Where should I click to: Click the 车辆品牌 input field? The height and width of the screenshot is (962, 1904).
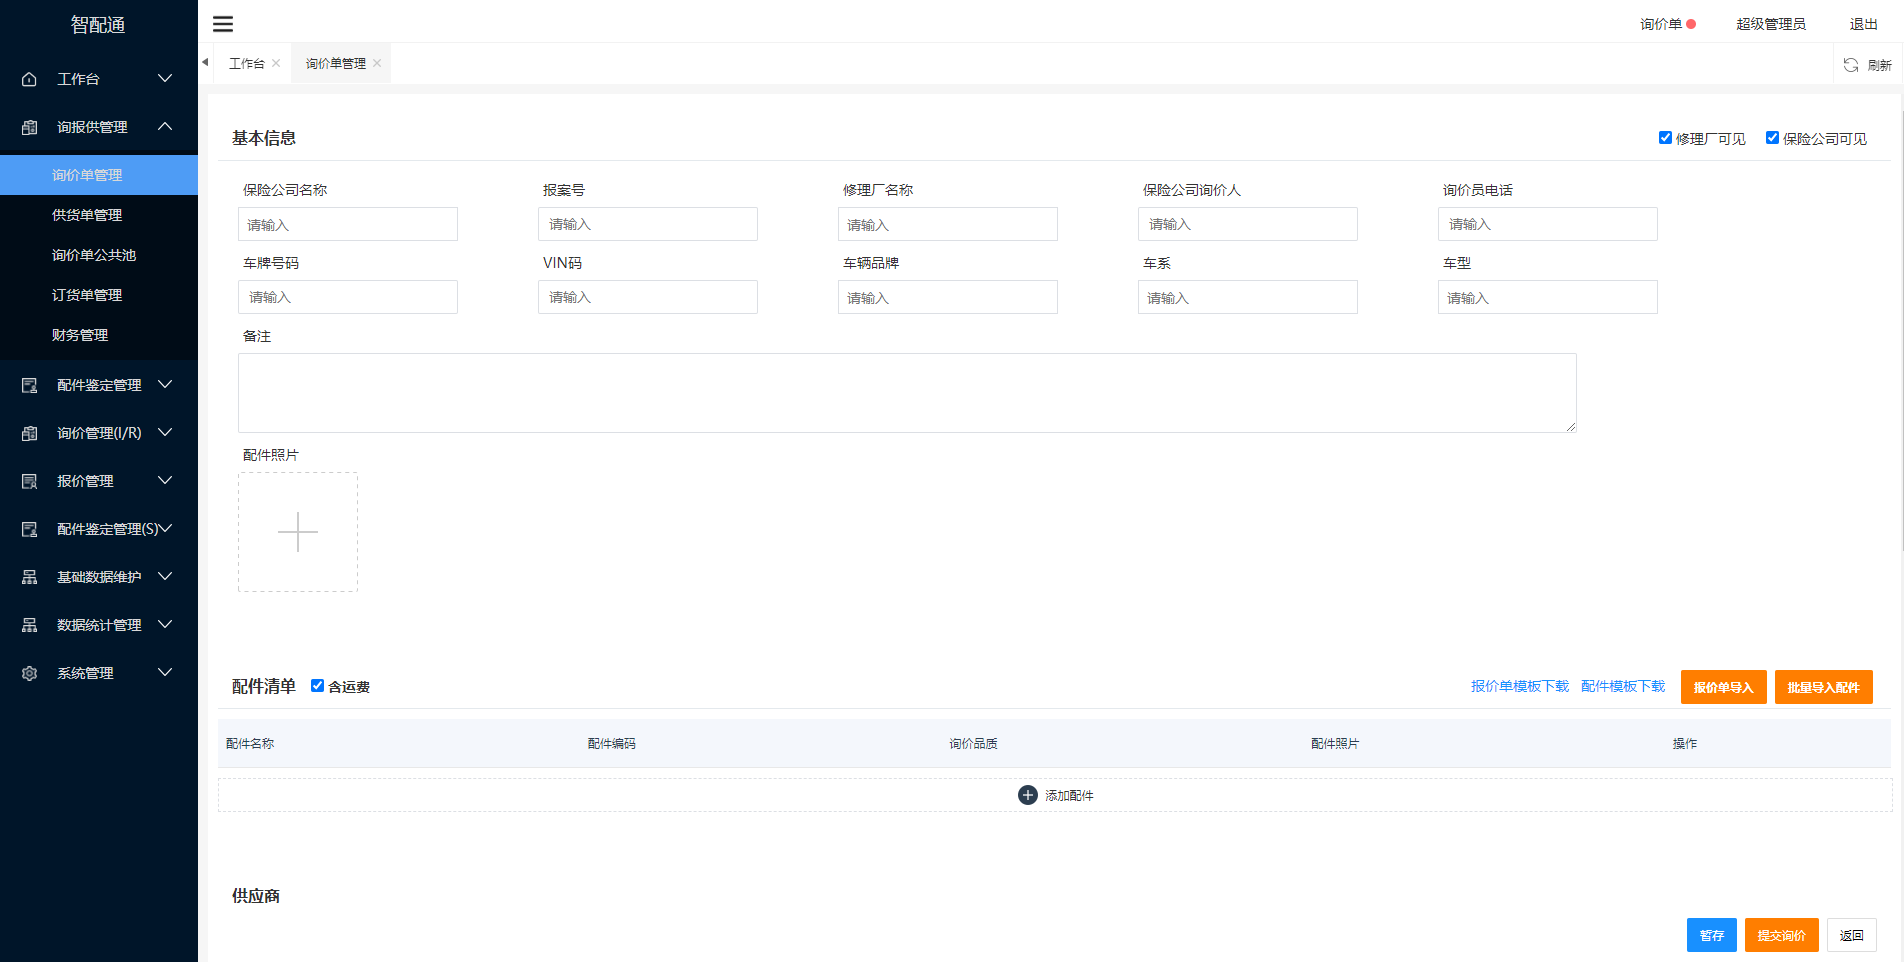tap(948, 297)
